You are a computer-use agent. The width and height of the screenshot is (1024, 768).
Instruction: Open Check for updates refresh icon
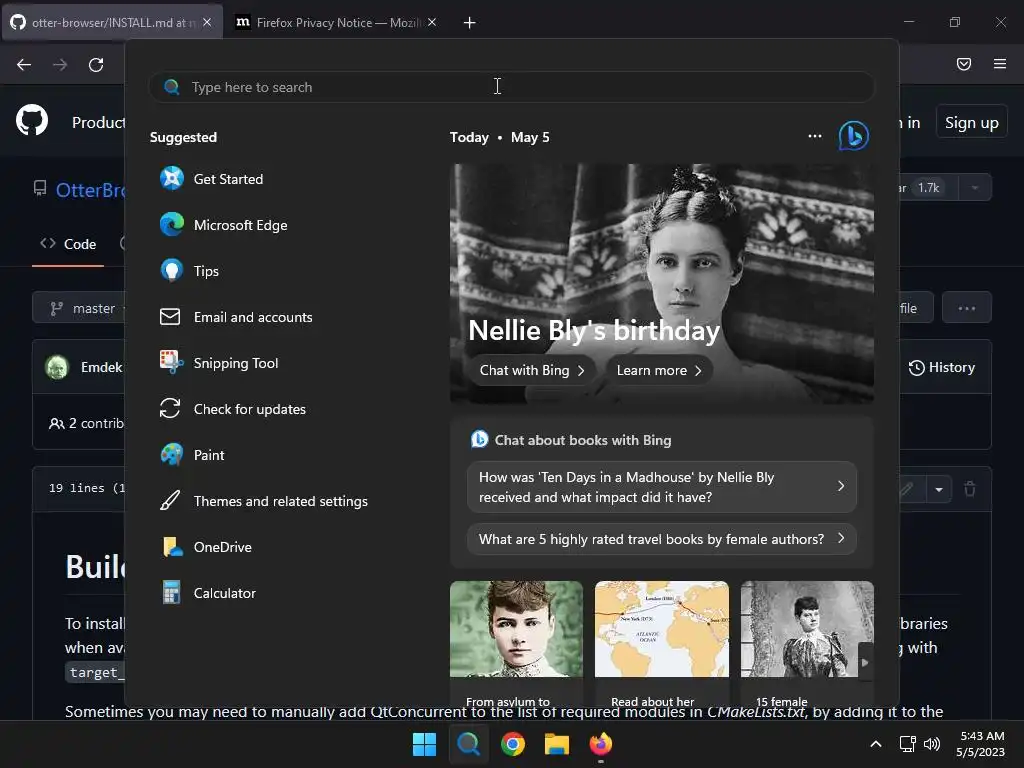point(170,409)
